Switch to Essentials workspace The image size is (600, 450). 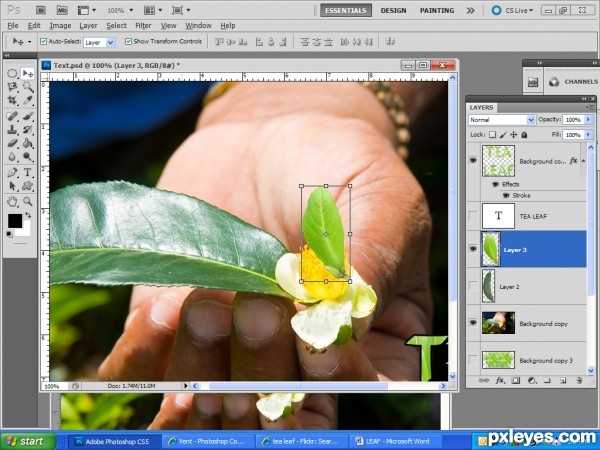click(x=346, y=10)
